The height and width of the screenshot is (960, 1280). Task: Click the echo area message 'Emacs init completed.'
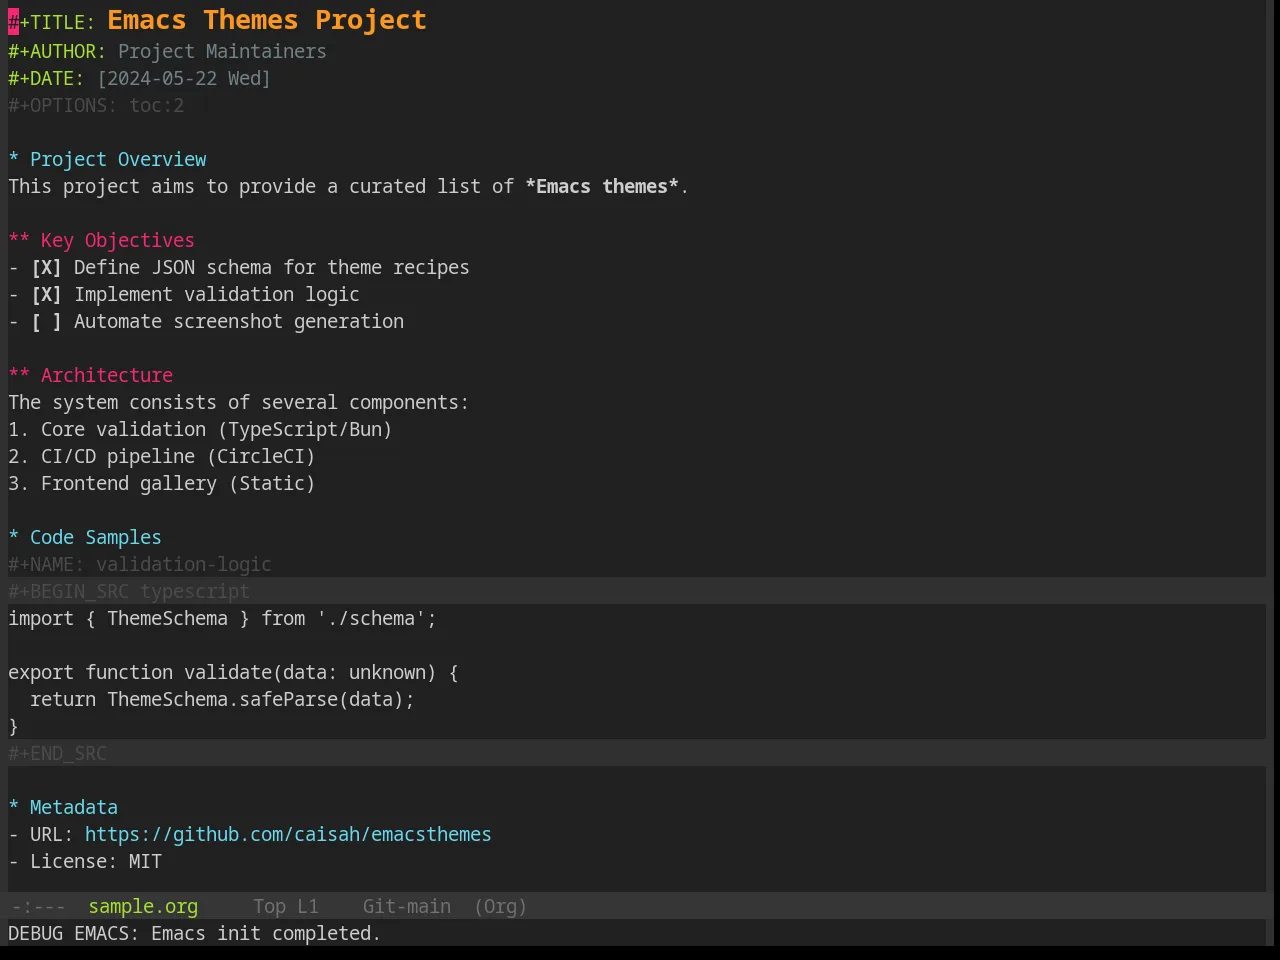266,933
